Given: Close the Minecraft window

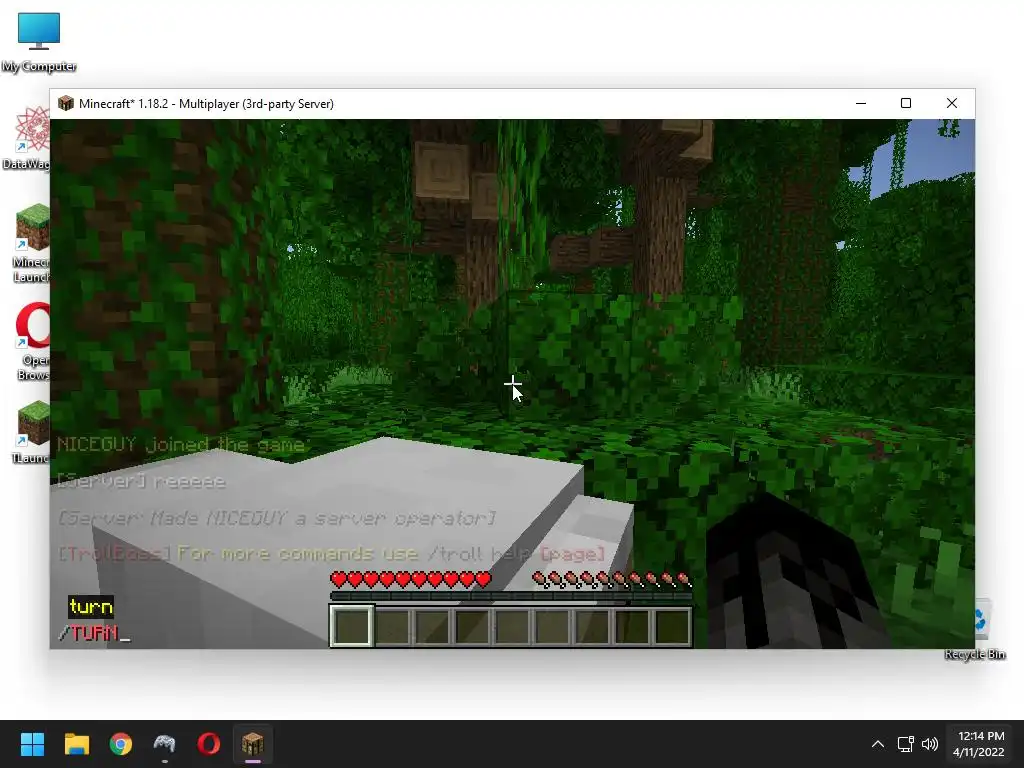Looking at the screenshot, I should (x=952, y=103).
